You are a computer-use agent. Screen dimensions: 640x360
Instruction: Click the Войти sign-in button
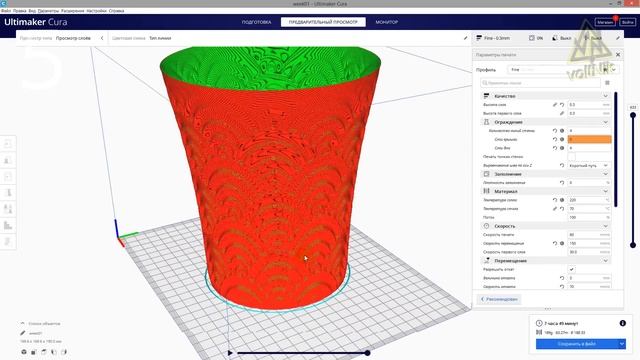pos(627,22)
